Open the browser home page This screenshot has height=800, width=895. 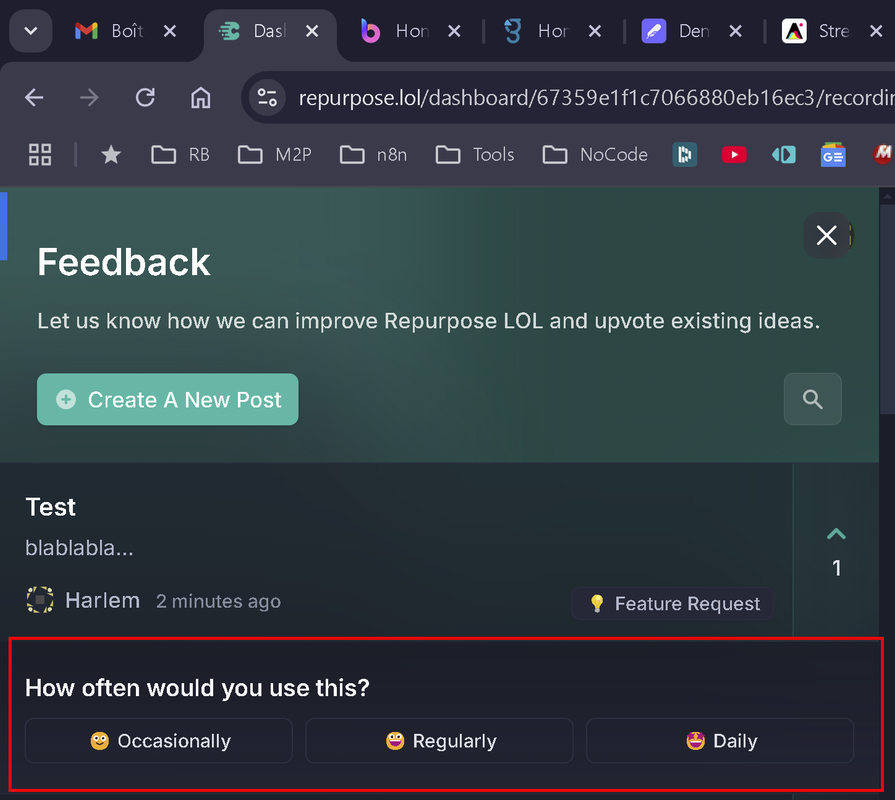200,98
